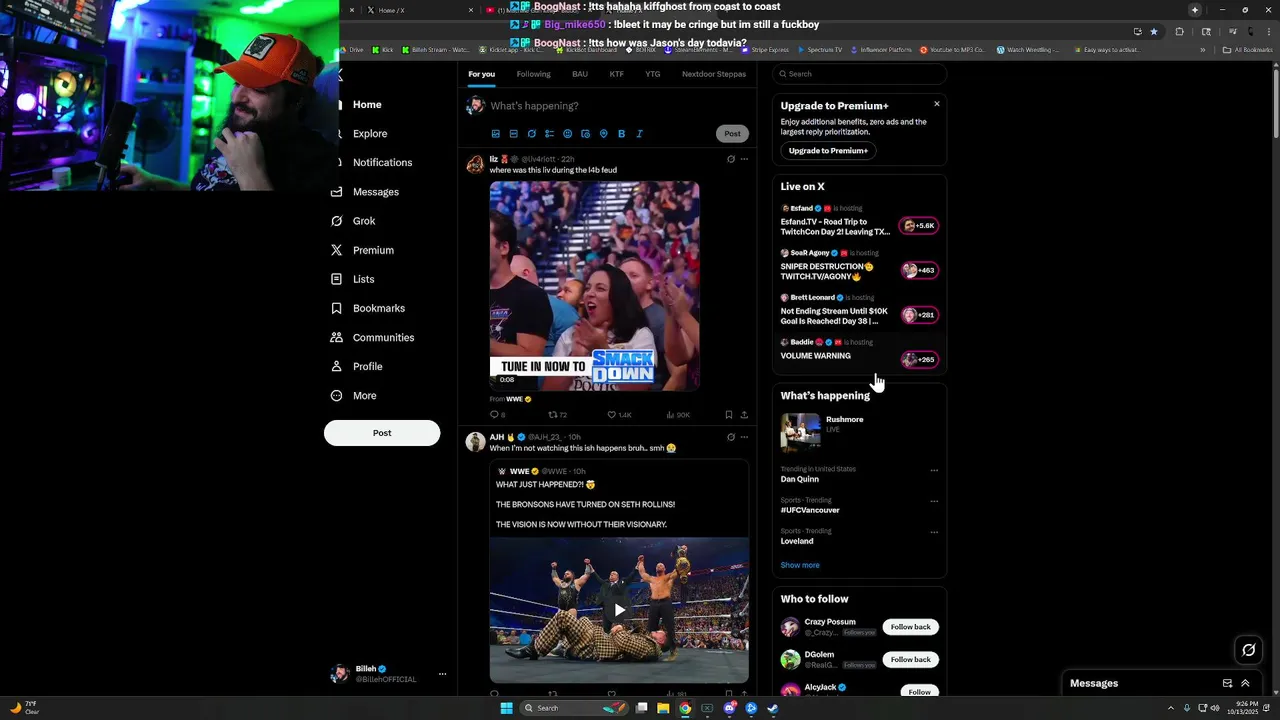Open more options for Dan Quinn trend
Screen dimensions: 1280x720
click(x=934, y=470)
